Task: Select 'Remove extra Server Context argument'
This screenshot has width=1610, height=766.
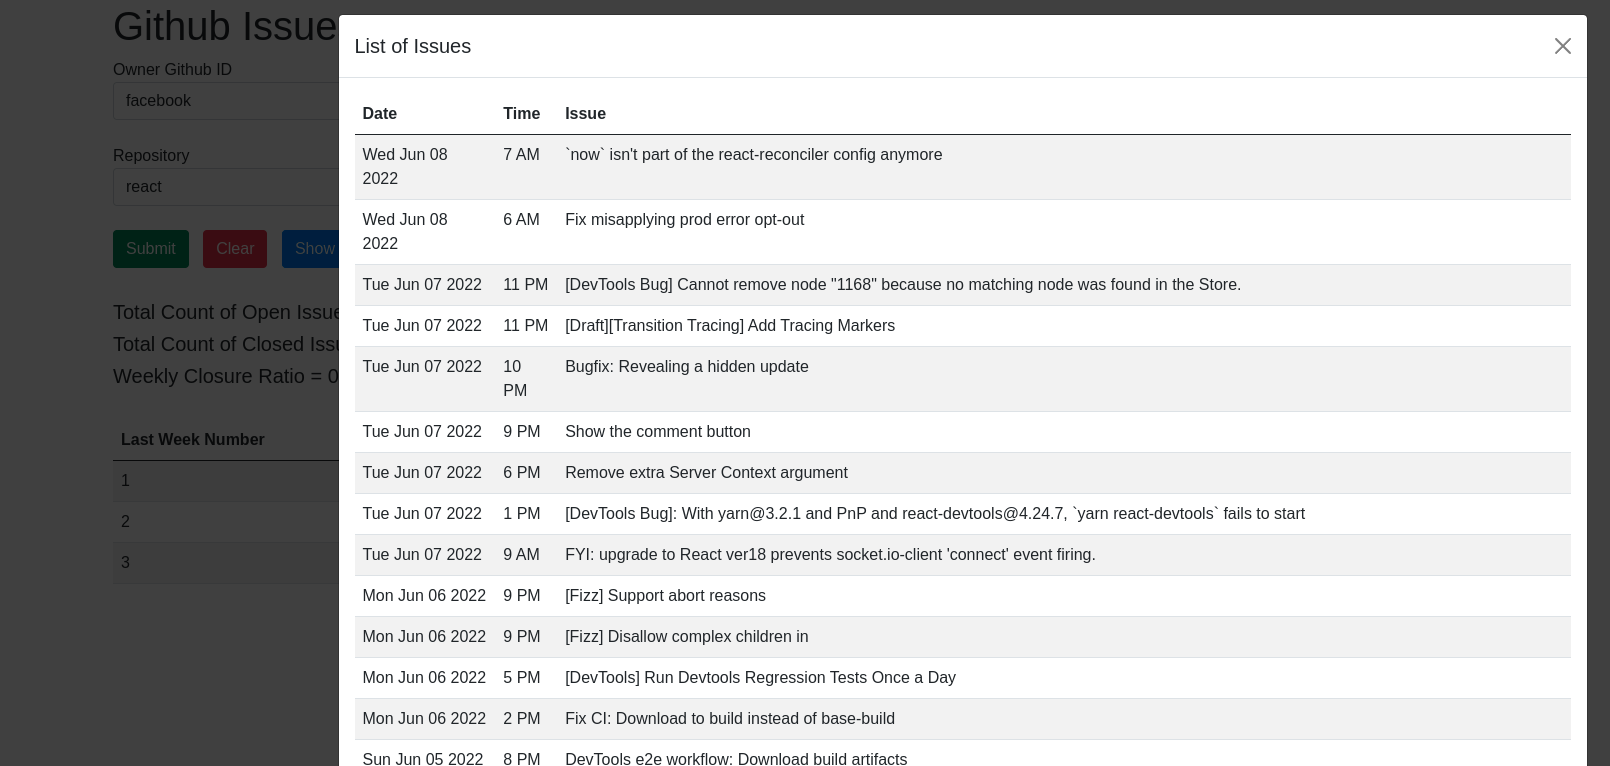Action: click(705, 473)
